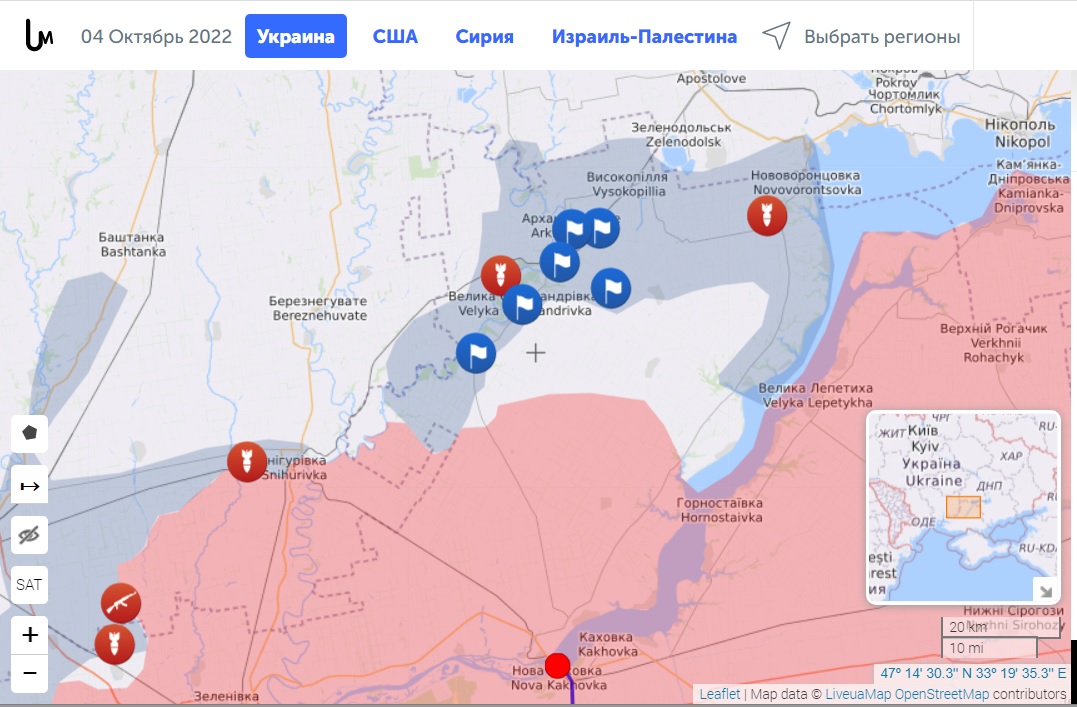Click the red dot marker at Nova Kakhovka
1077x707 pixels.
(557, 666)
